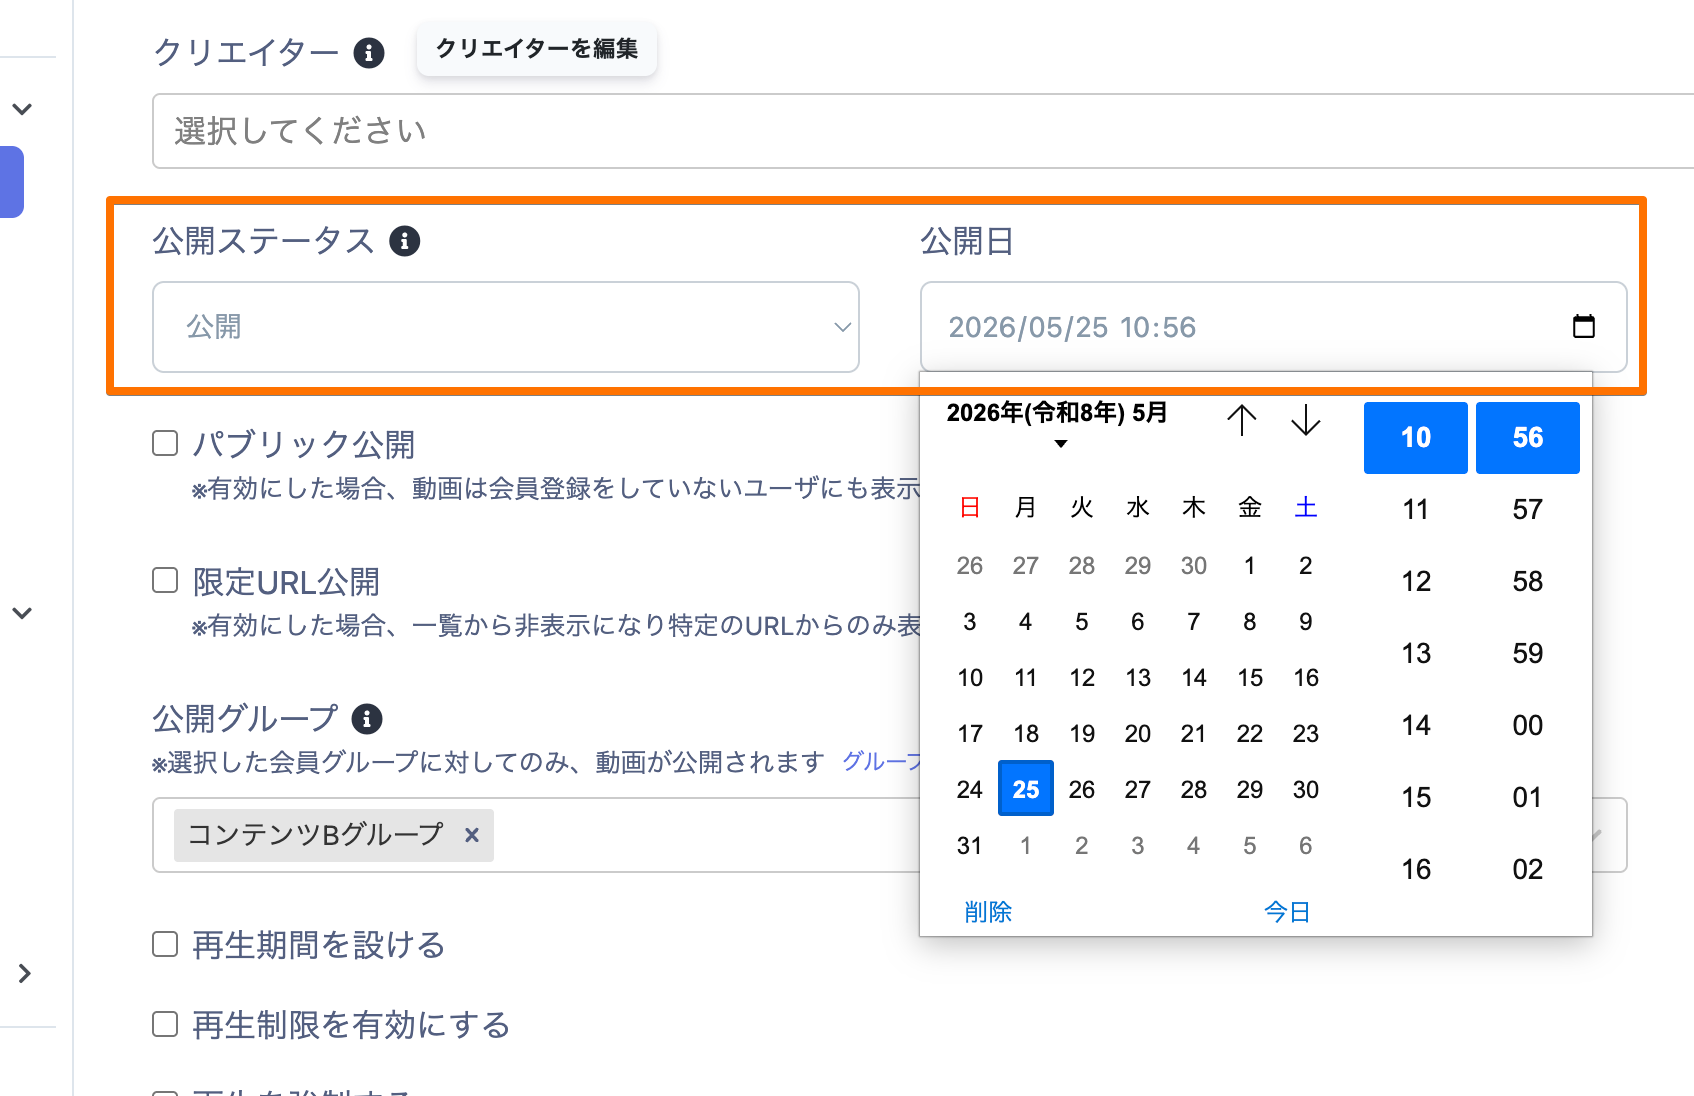Click info icon next to クリエイター
Viewport: 1694px width, 1096px height.
coord(369,52)
